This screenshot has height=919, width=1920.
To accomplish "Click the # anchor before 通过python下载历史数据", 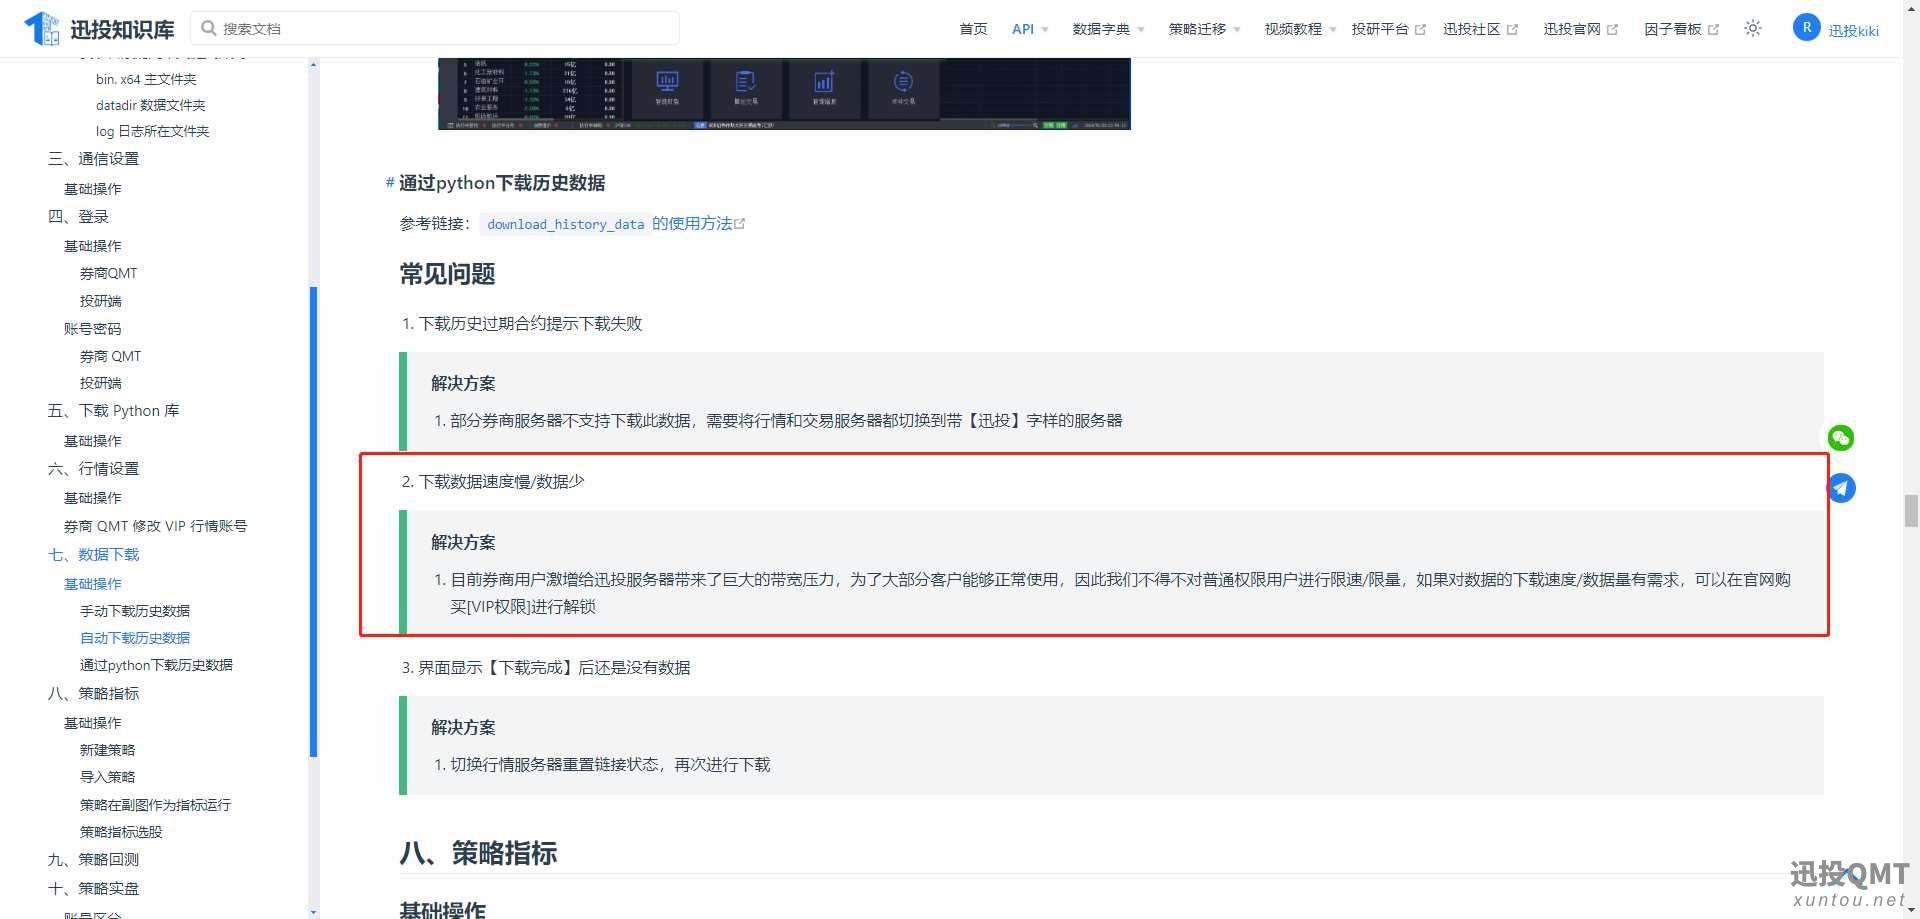I will click(389, 183).
